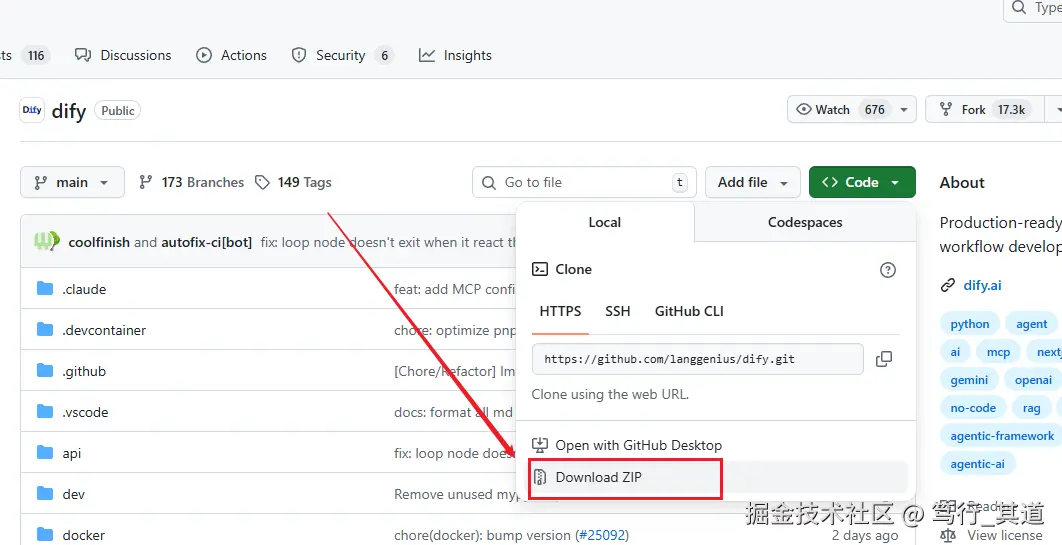Click the Actions play circle icon
This screenshot has height=545, width=1062.
tap(204, 56)
